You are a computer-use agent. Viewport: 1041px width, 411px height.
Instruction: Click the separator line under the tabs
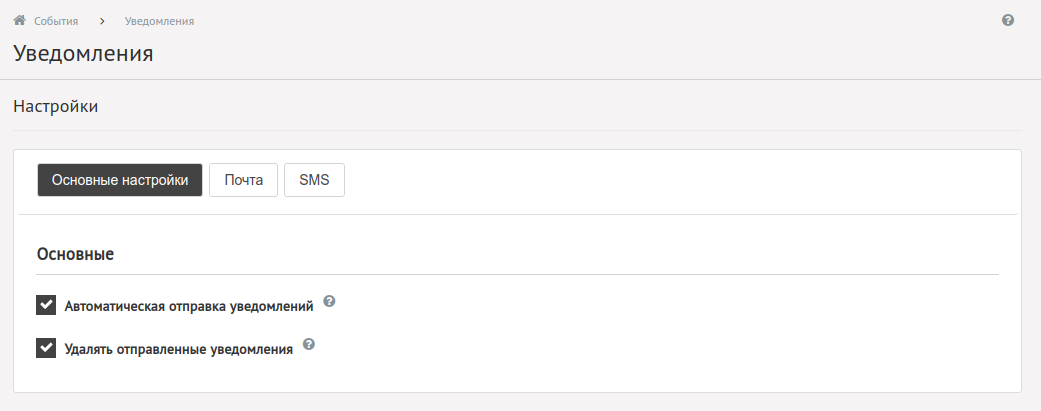(517, 214)
